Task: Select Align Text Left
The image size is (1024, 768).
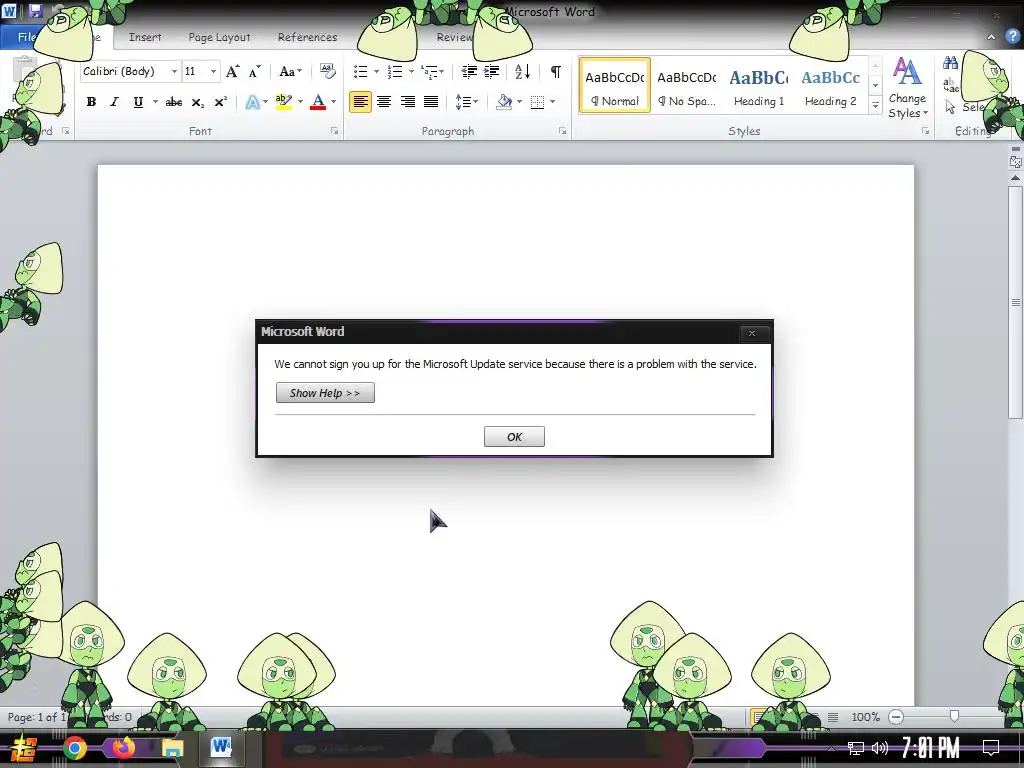Action: (x=360, y=102)
